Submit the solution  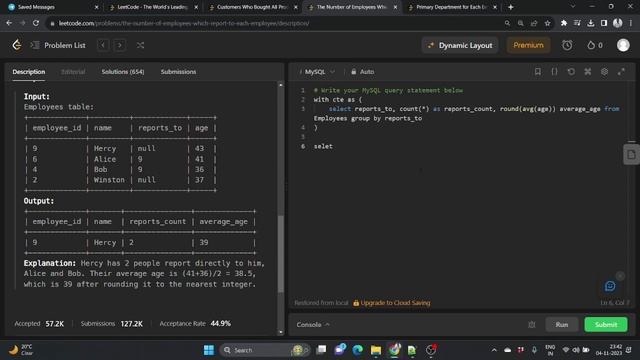606,325
